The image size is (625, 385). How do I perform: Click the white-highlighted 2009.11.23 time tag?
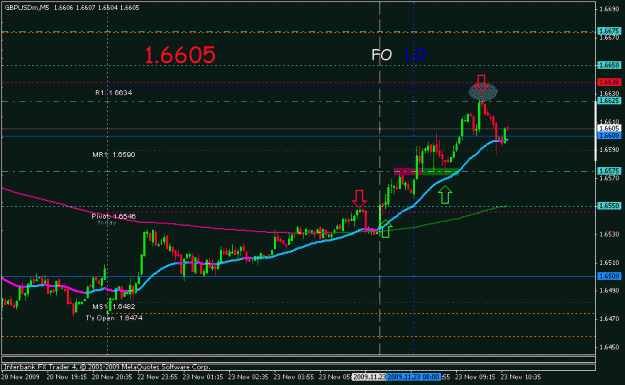pyautogui.click(x=369, y=377)
